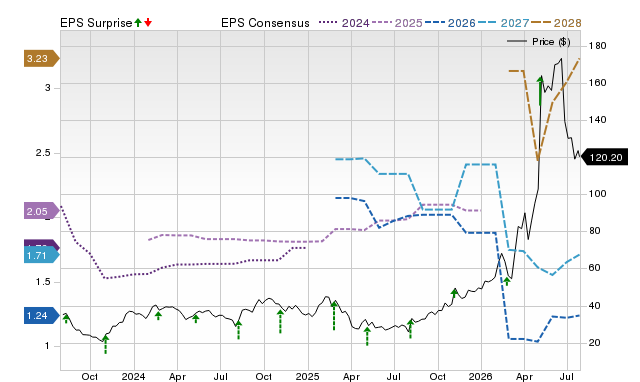The height and width of the screenshot is (382, 640).
Task: Click the 100 label on the price axis
Action: click(x=597, y=194)
